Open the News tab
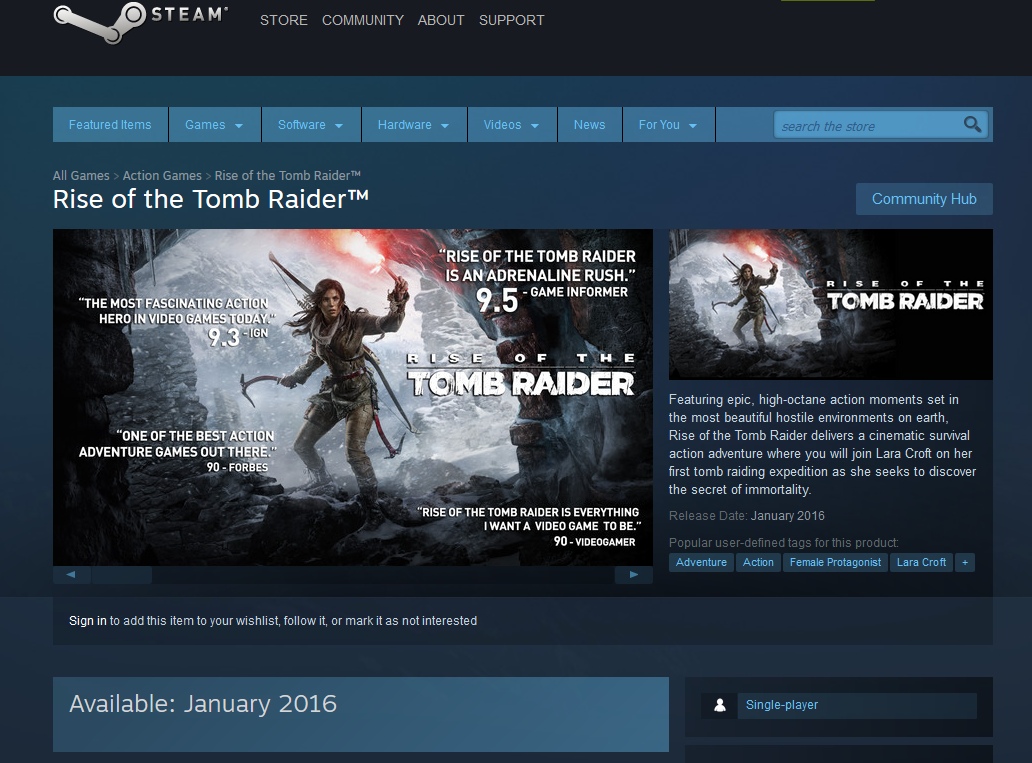Viewport: 1032px width, 763px height. (589, 124)
